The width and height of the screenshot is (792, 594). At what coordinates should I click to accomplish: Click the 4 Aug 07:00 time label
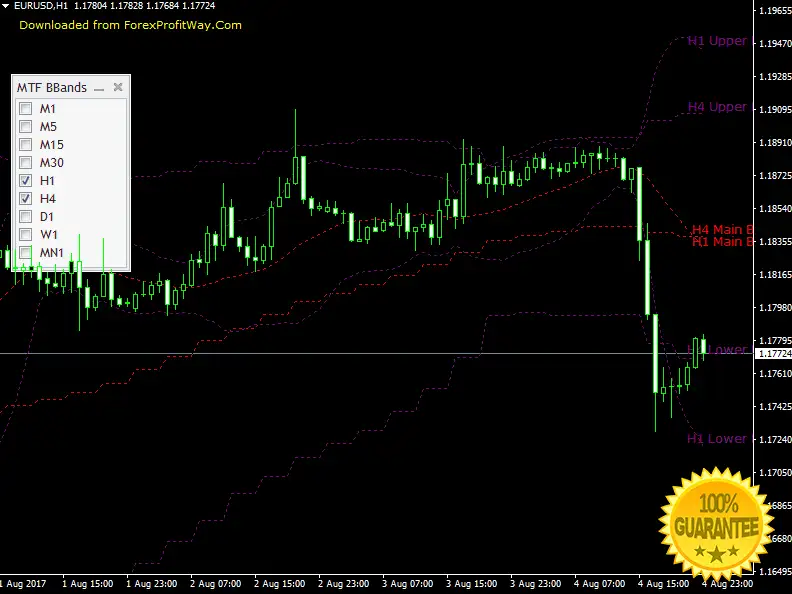coord(600,584)
